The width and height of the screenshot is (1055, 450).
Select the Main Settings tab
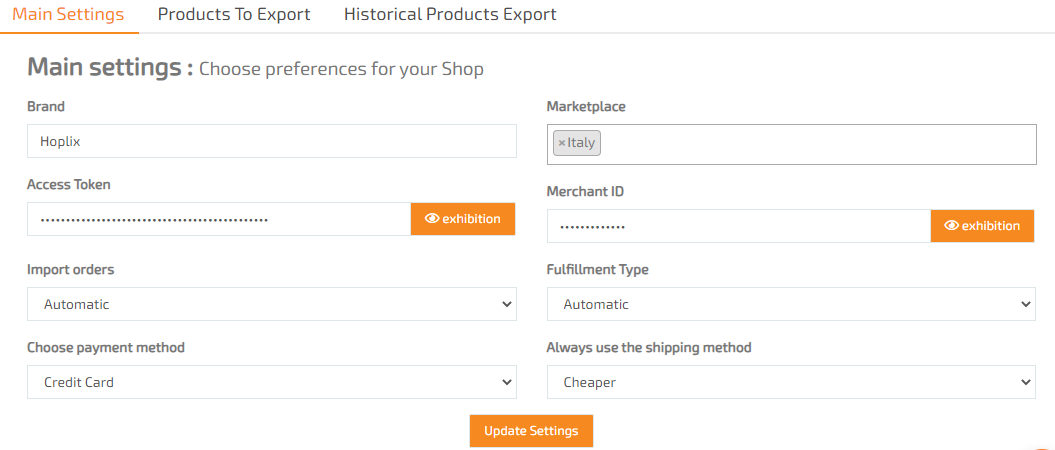tap(69, 15)
